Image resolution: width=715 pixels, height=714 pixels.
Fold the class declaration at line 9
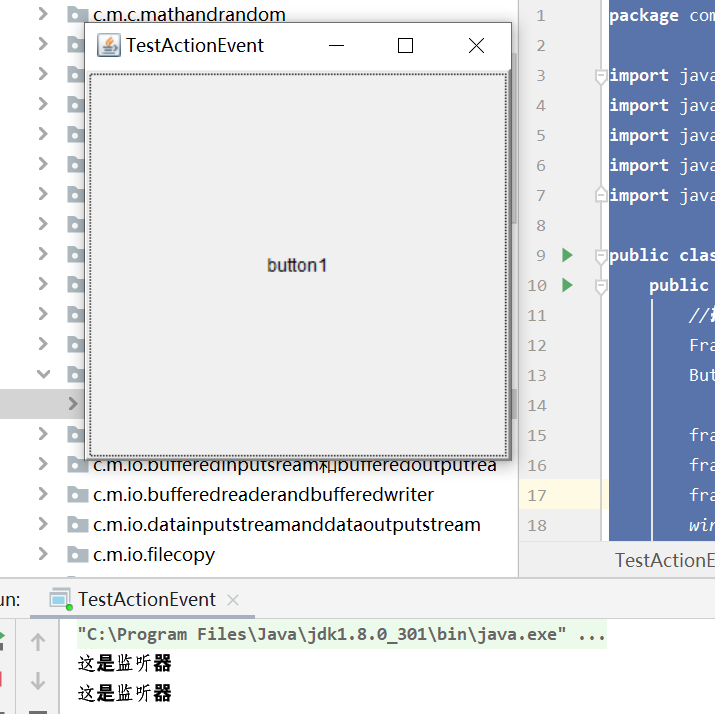601,256
